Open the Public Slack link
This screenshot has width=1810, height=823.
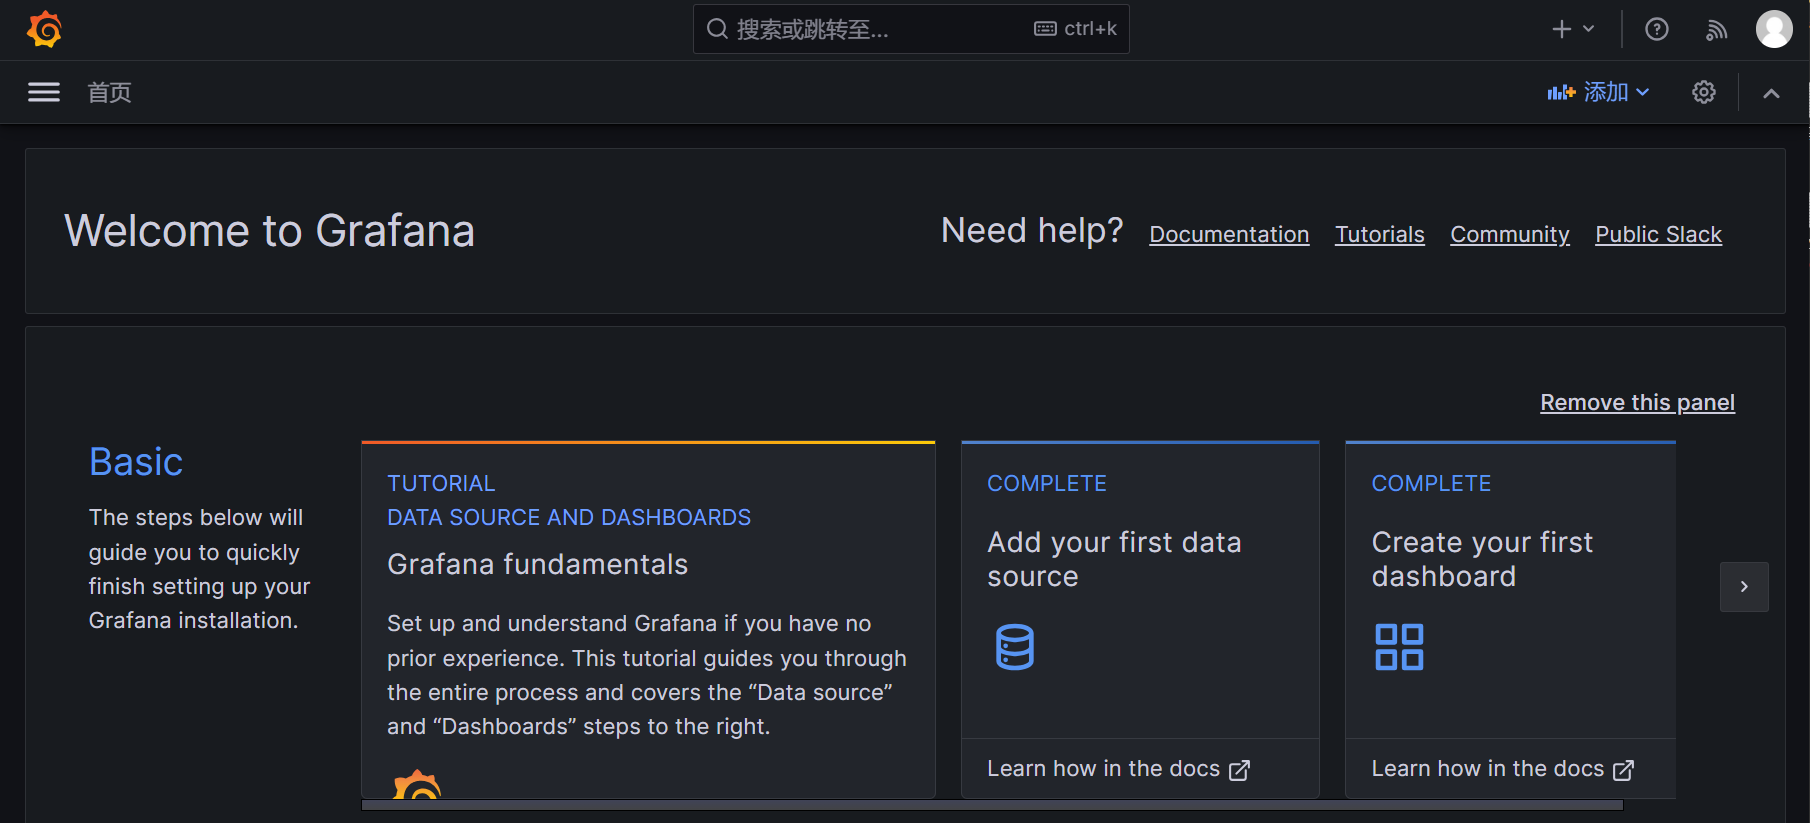(x=1658, y=234)
